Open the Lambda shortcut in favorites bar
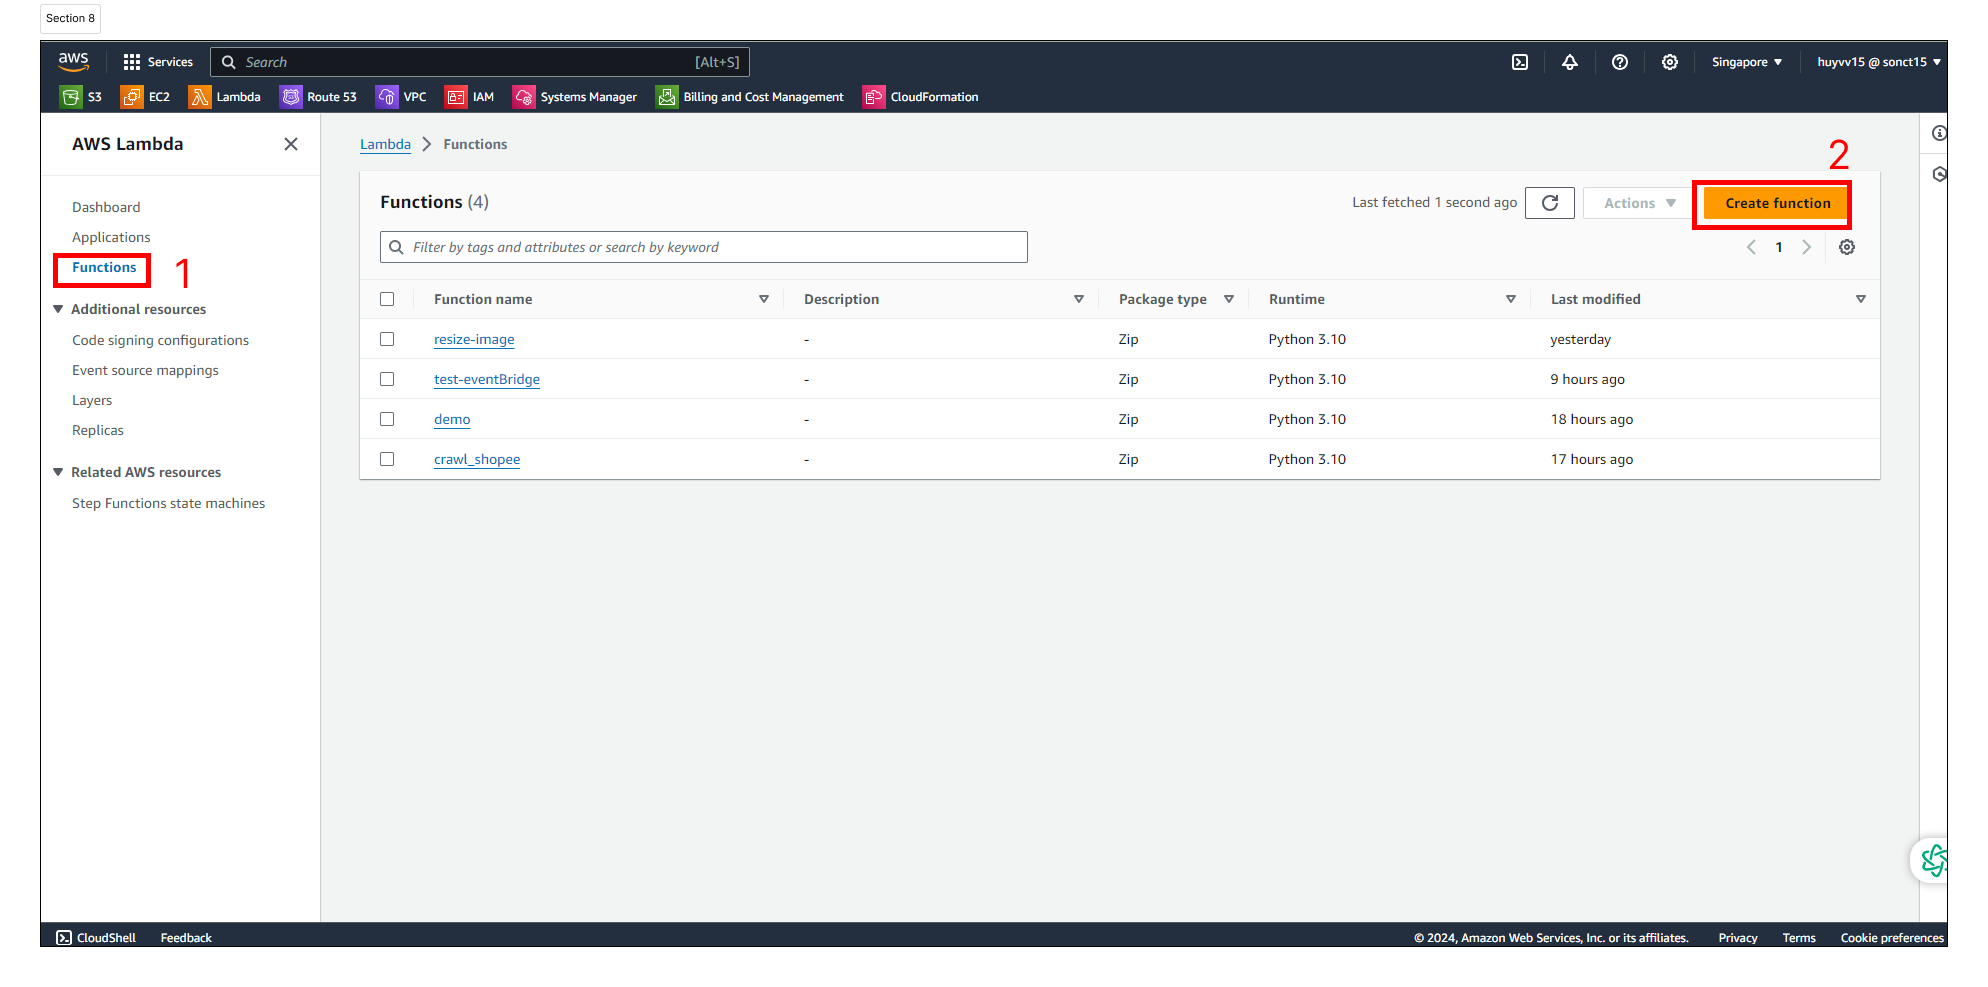This screenshot has width=1988, height=987. coord(225,97)
